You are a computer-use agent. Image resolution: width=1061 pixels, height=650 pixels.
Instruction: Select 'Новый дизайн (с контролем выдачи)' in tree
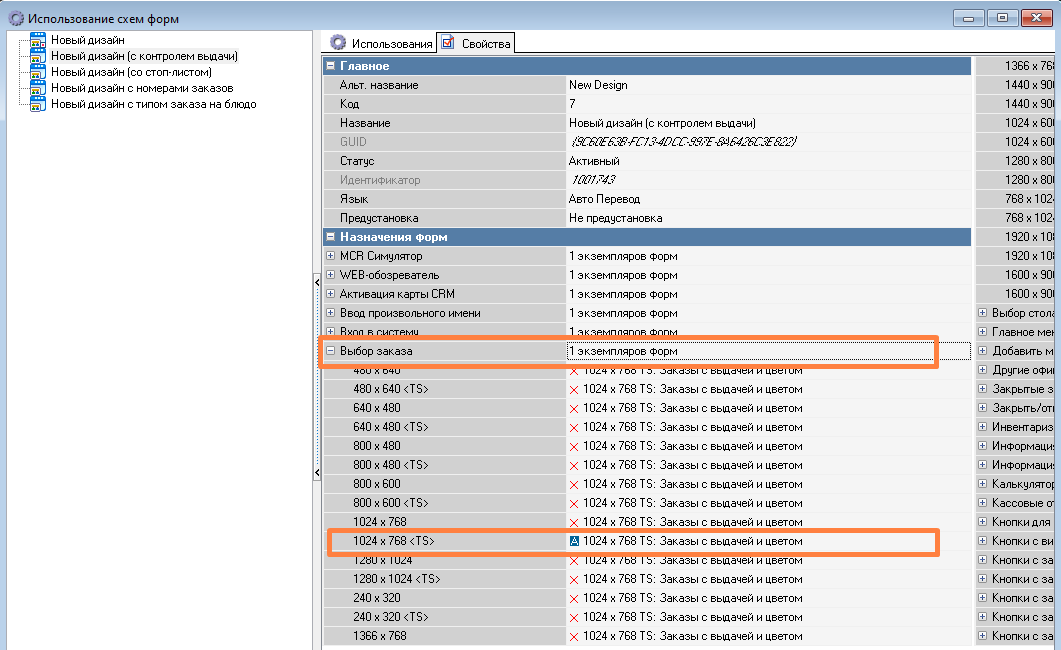coord(145,56)
